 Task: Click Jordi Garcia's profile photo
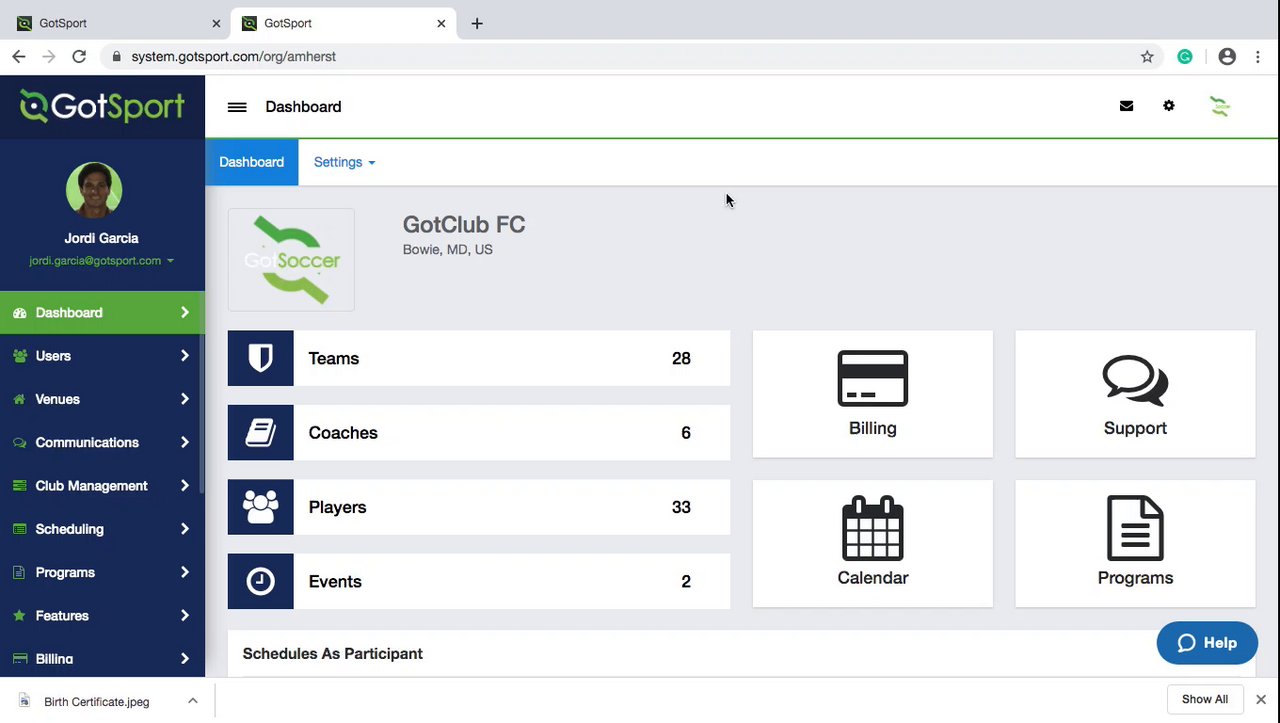(94, 190)
